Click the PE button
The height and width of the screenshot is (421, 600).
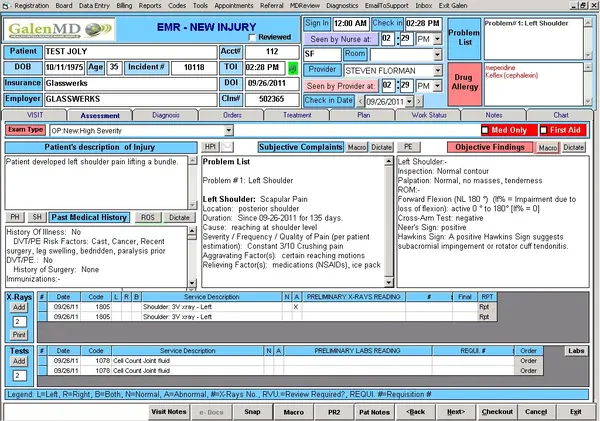[408, 147]
